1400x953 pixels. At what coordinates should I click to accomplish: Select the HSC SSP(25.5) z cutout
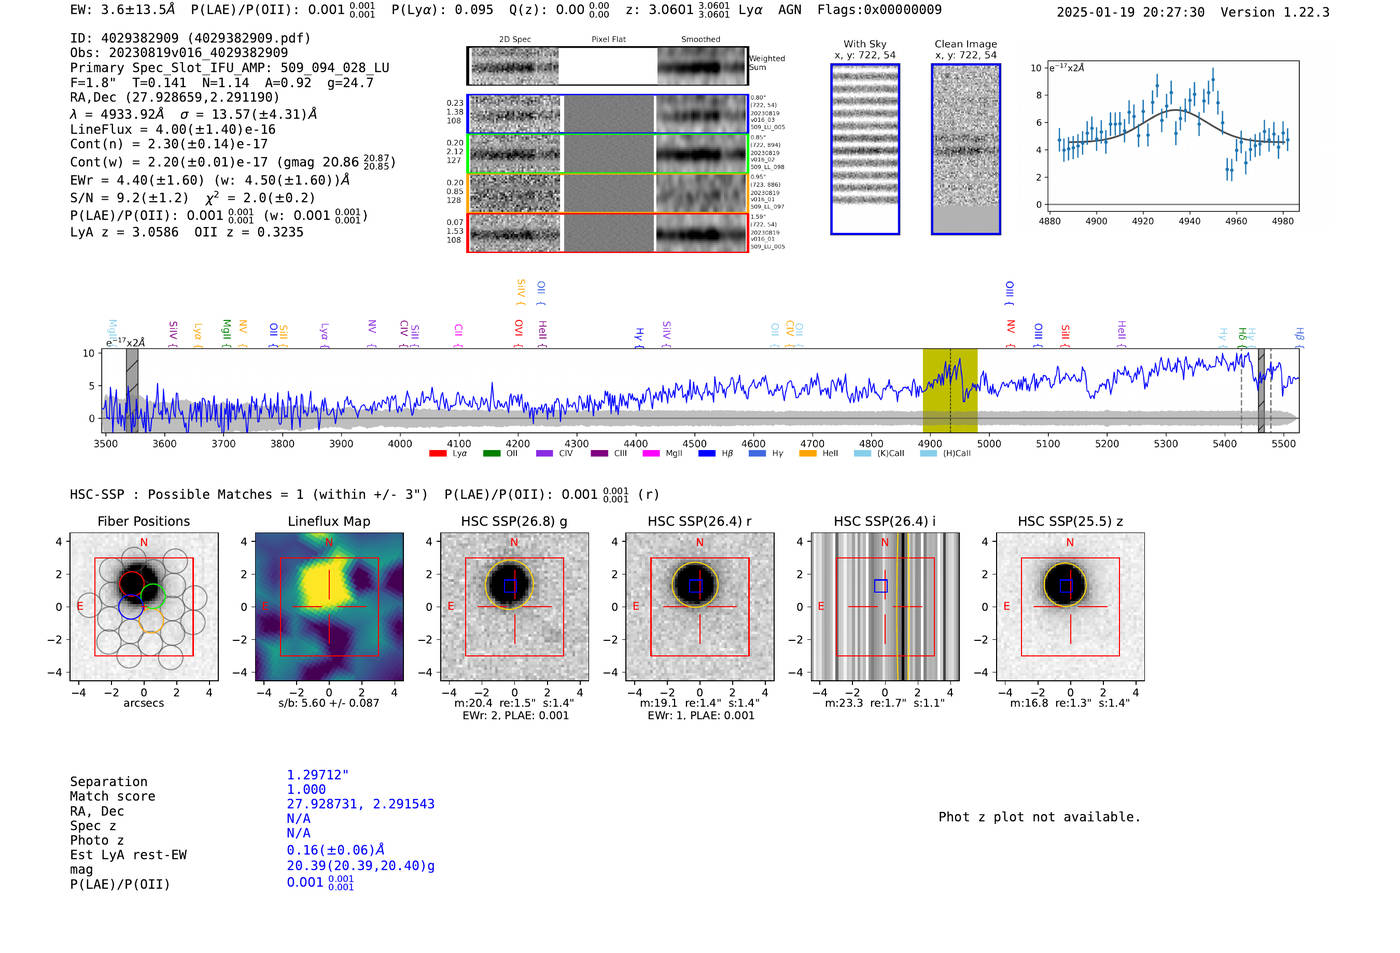(1070, 607)
